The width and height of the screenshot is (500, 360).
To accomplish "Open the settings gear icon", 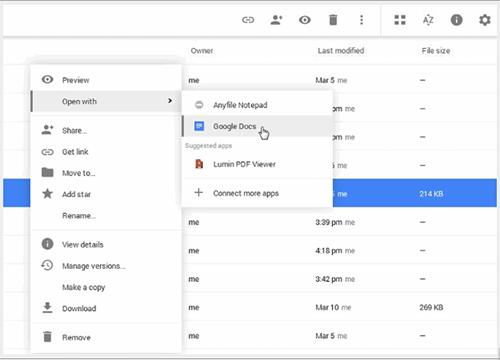I will tap(485, 20).
